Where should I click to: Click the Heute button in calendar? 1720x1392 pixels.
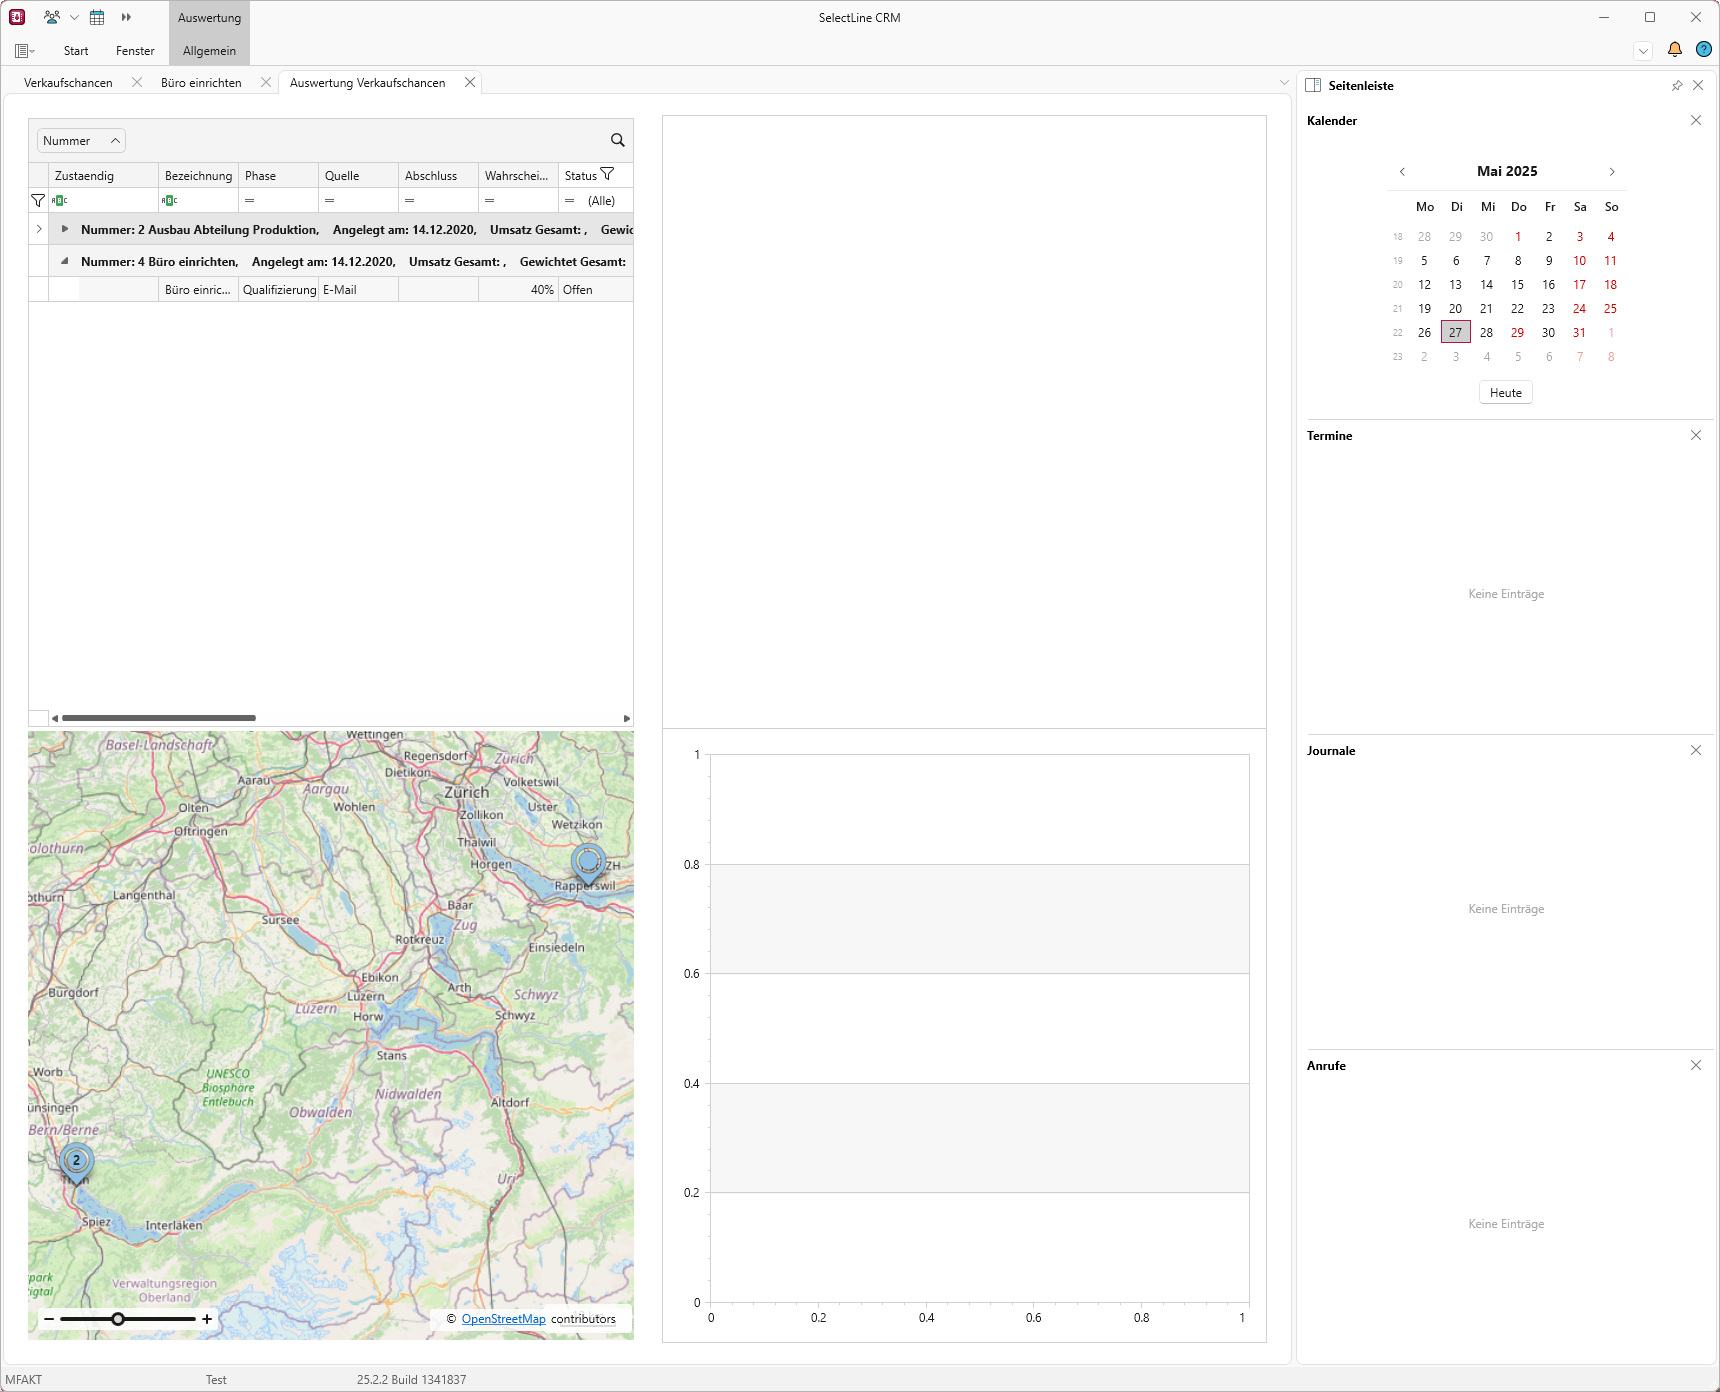coord(1505,392)
